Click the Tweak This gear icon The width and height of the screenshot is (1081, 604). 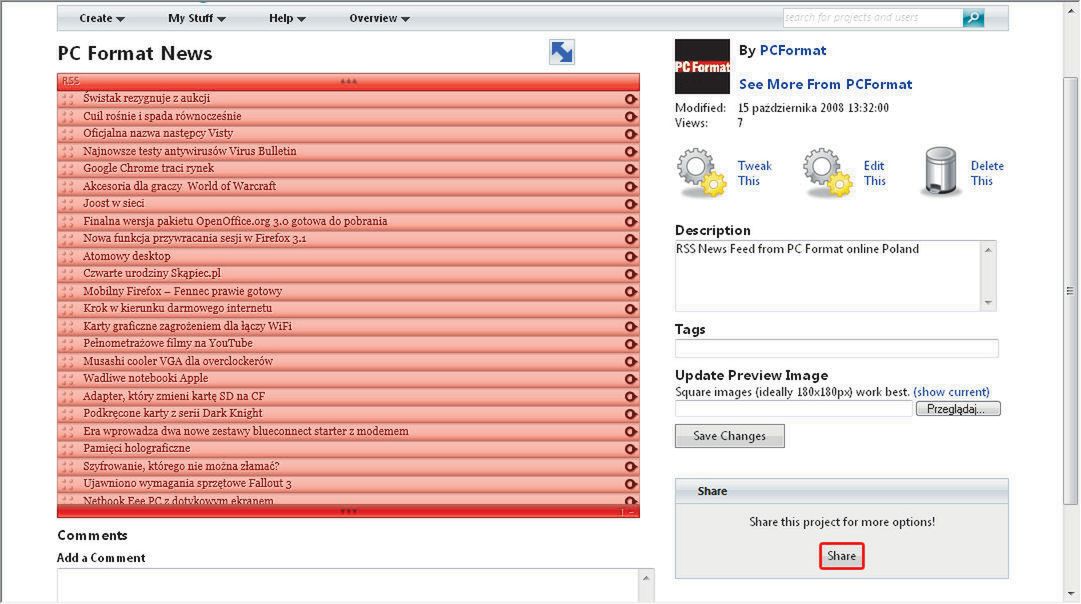tap(701, 172)
